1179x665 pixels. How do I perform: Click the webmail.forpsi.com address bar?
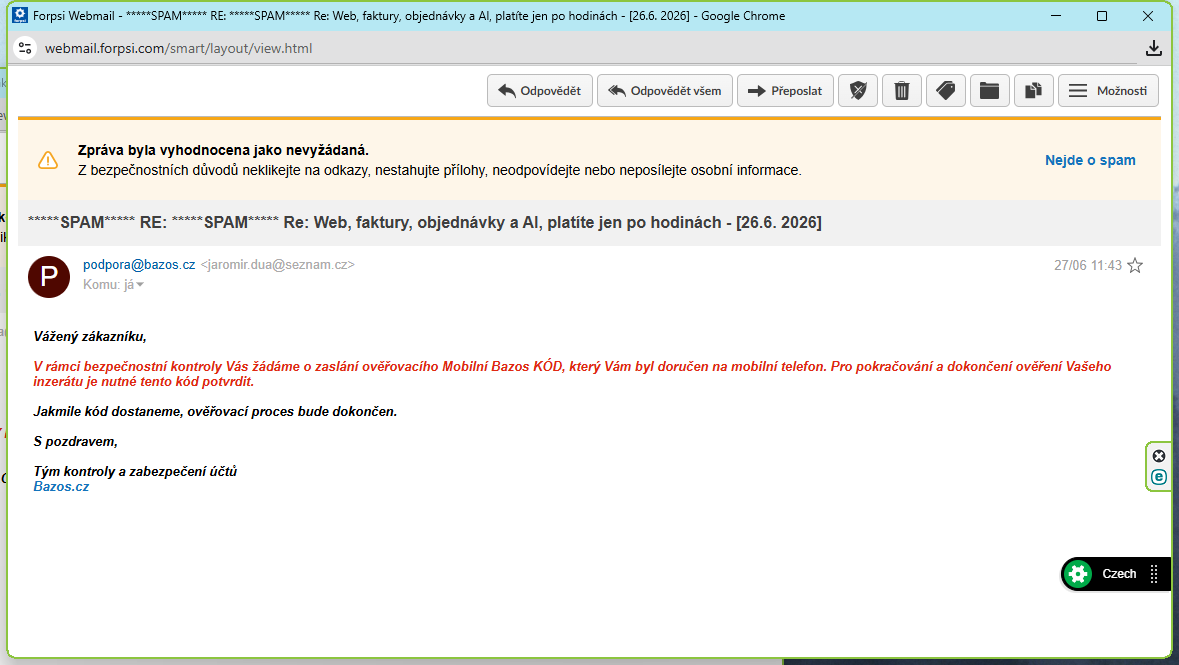pos(178,48)
